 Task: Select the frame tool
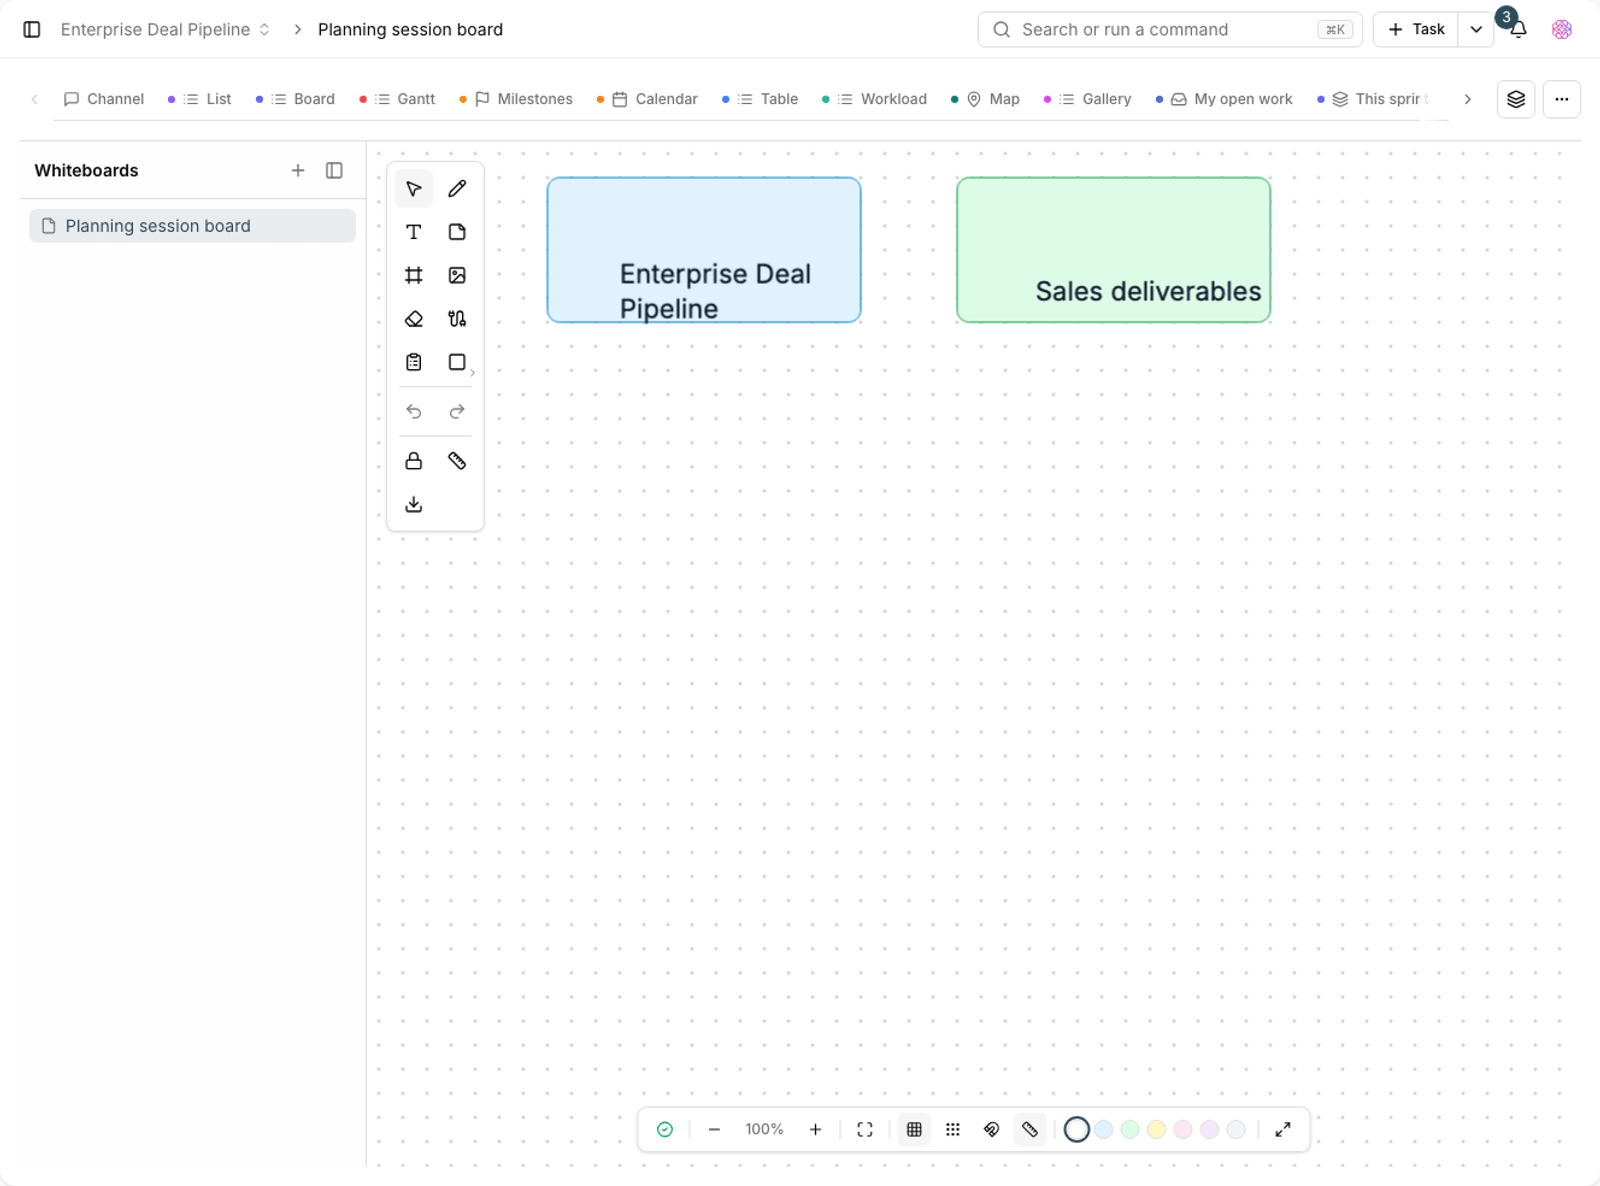pos(413,275)
